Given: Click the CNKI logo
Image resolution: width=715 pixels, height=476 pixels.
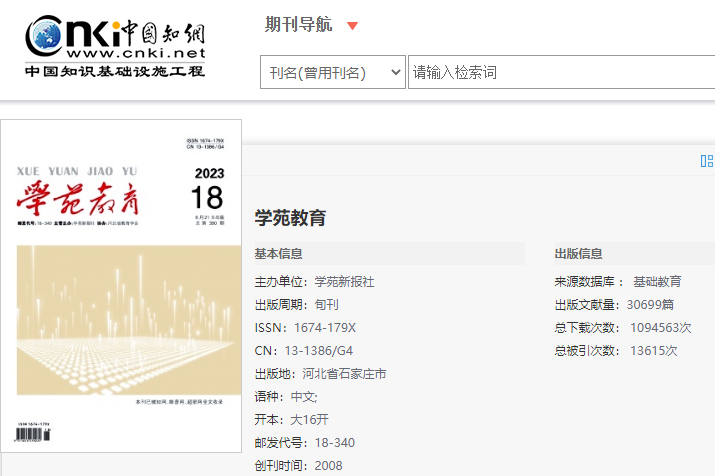Looking at the screenshot, I should click(x=115, y=46).
